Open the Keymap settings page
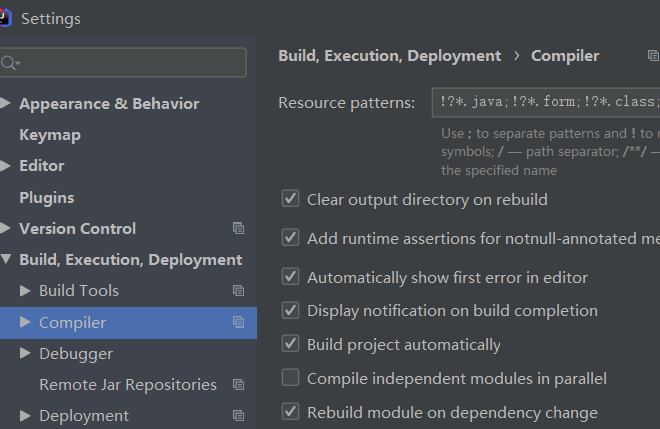660x429 pixels. (50, 135)
